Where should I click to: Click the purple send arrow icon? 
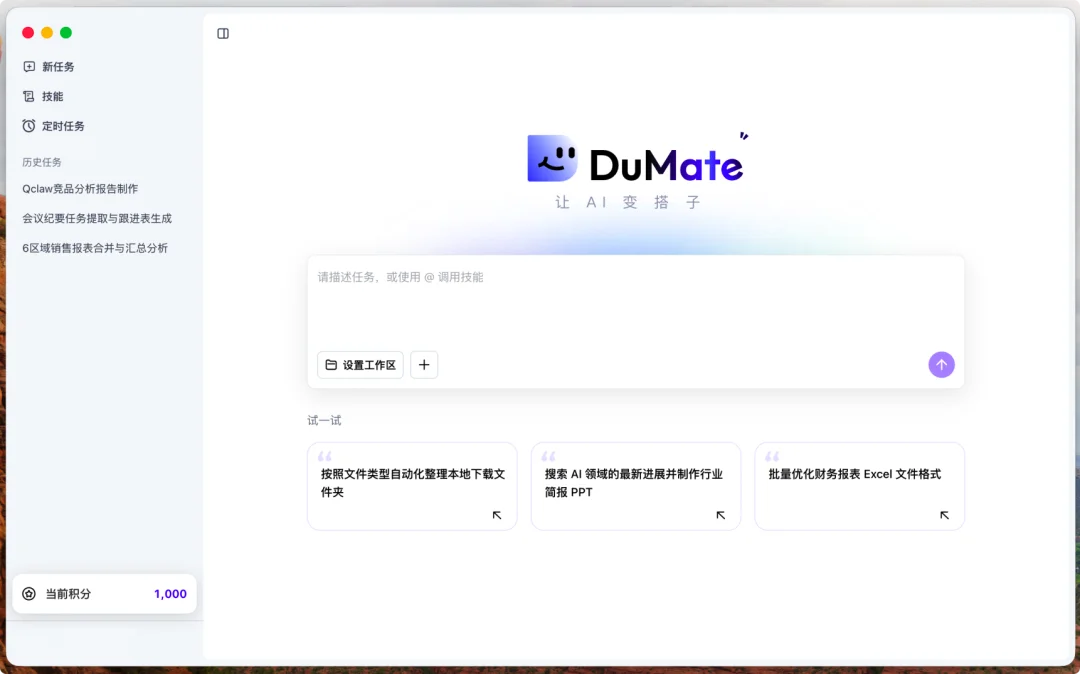(941, 364)
